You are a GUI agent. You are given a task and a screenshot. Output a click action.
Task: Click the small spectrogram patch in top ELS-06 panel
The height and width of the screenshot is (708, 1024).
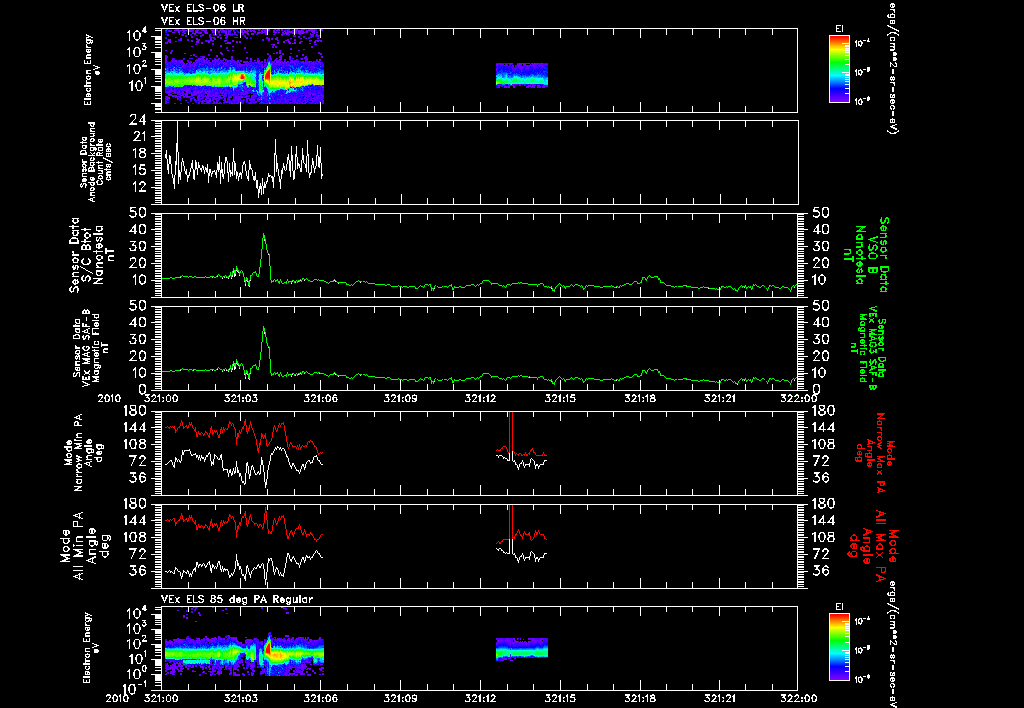(x=522, y=75)
